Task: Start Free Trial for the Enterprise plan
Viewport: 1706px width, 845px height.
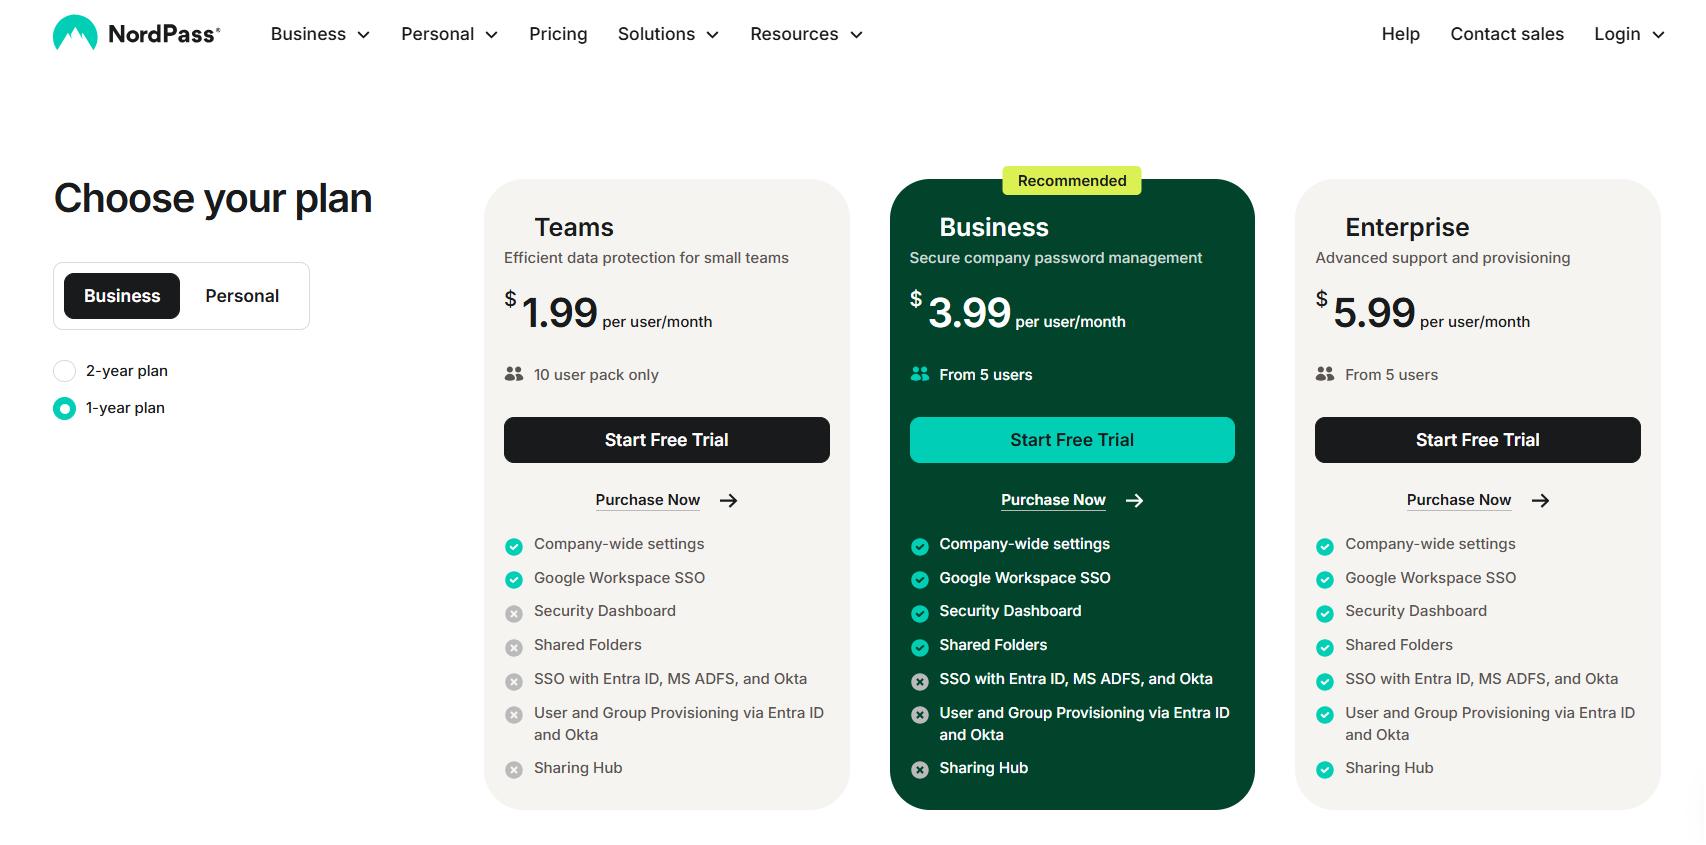Action: click(1478, 440)
